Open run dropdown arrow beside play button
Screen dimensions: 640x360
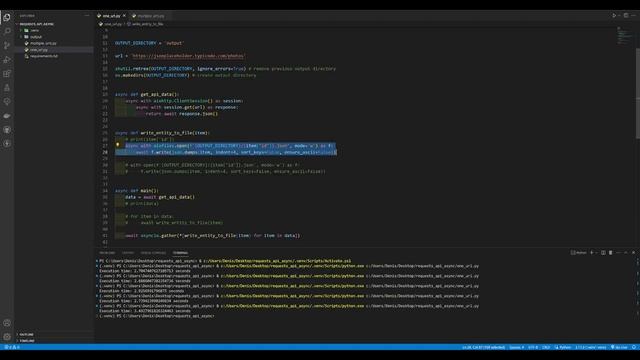618,16
